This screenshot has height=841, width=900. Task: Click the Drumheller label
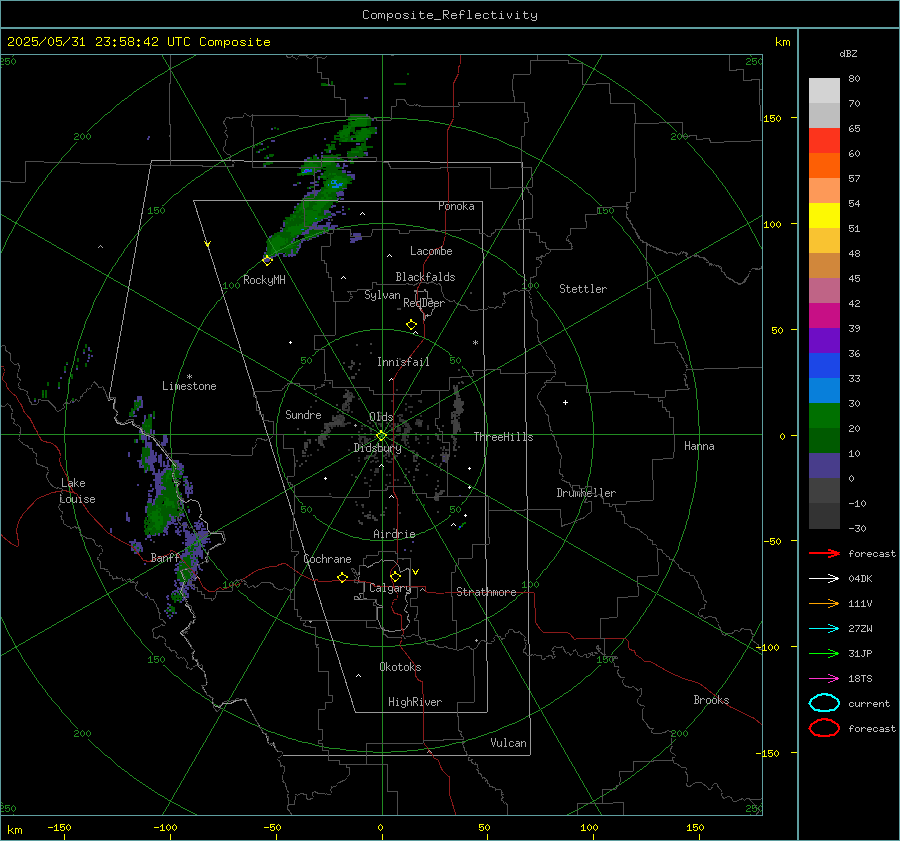point(586,493)
